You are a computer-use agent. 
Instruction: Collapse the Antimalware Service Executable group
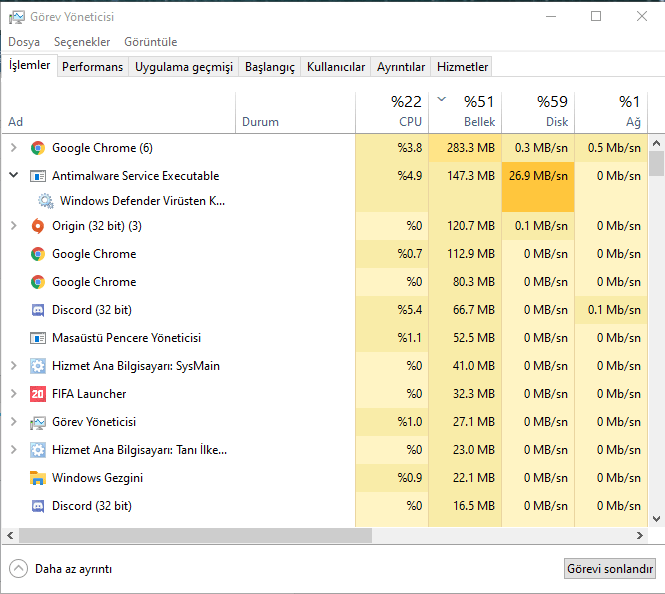13,176
